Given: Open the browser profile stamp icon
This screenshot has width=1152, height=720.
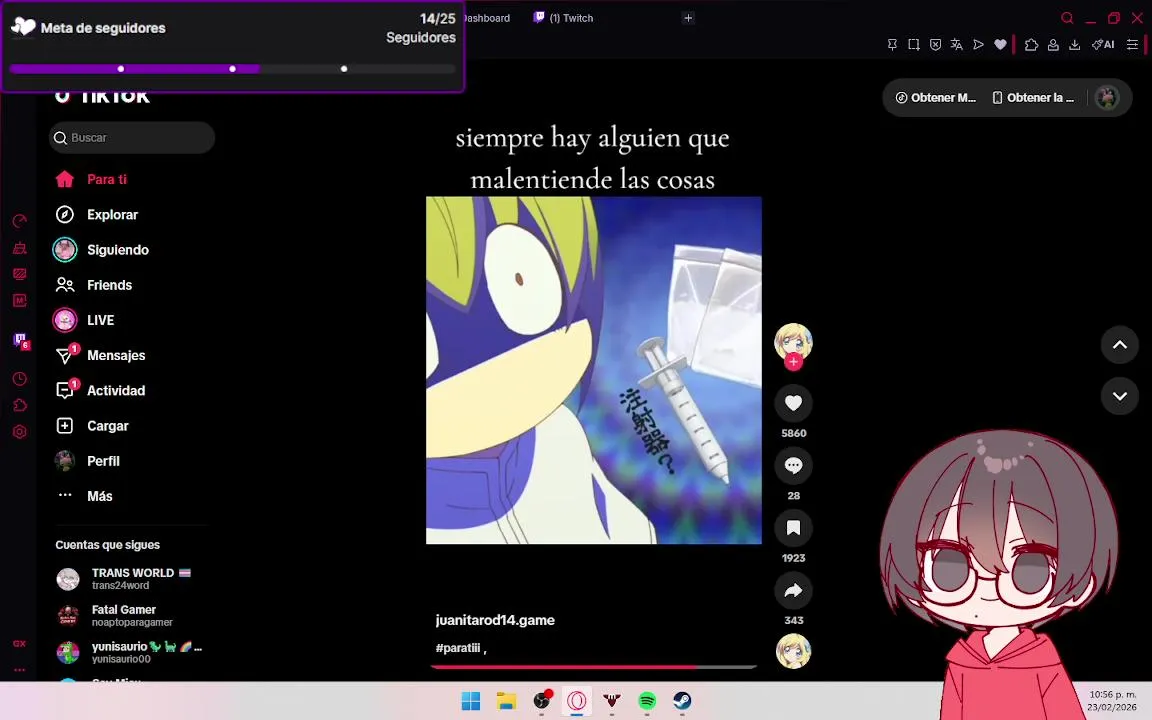Looking at the screenshot, I should pyautogui.click(x=1053, y=45).
